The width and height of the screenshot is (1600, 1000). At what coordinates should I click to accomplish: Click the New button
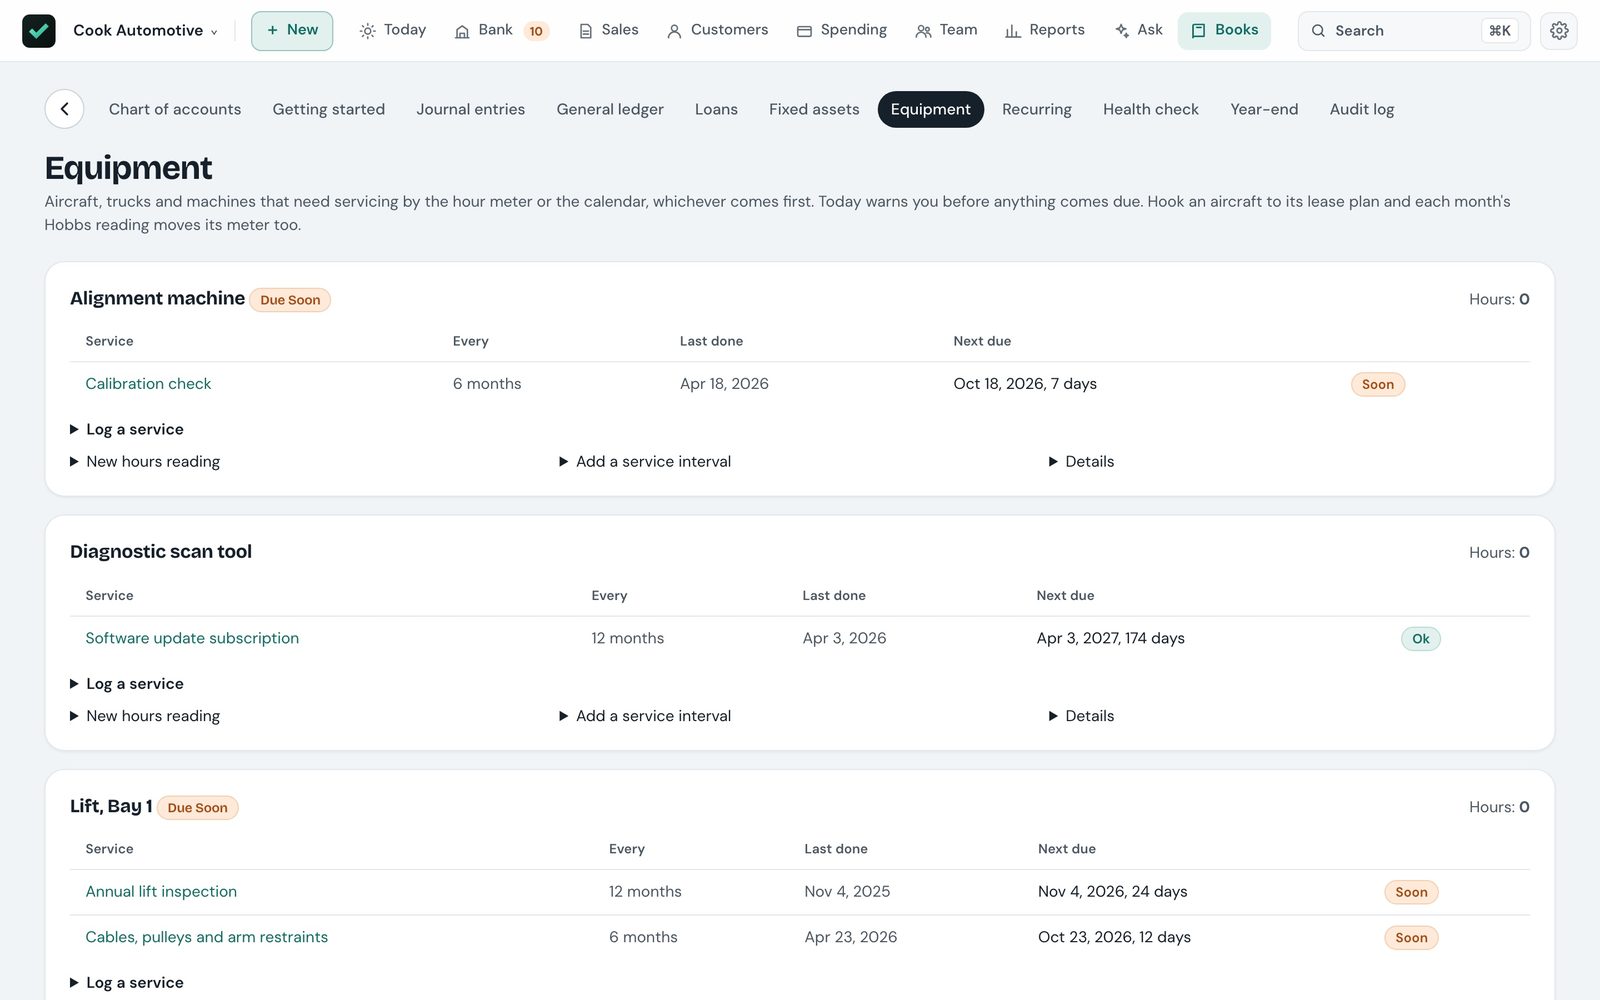click(292, 31)
